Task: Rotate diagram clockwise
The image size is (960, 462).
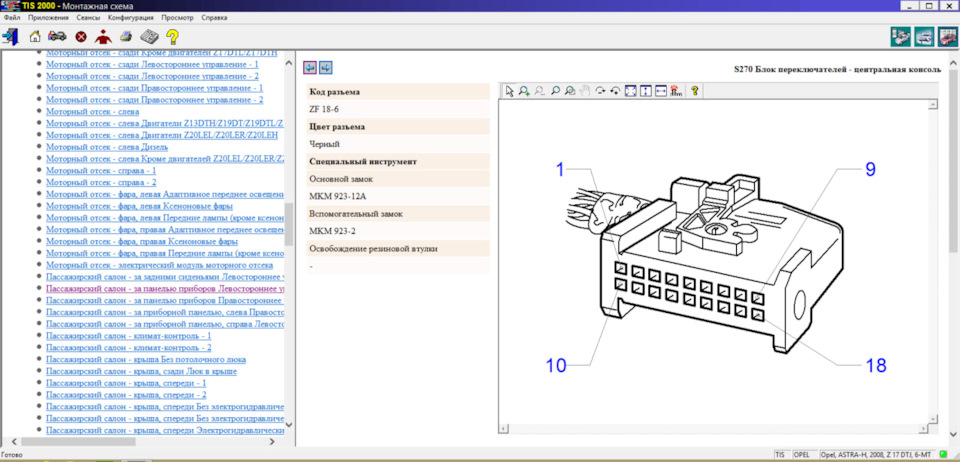Action: (x=601, y=91)
